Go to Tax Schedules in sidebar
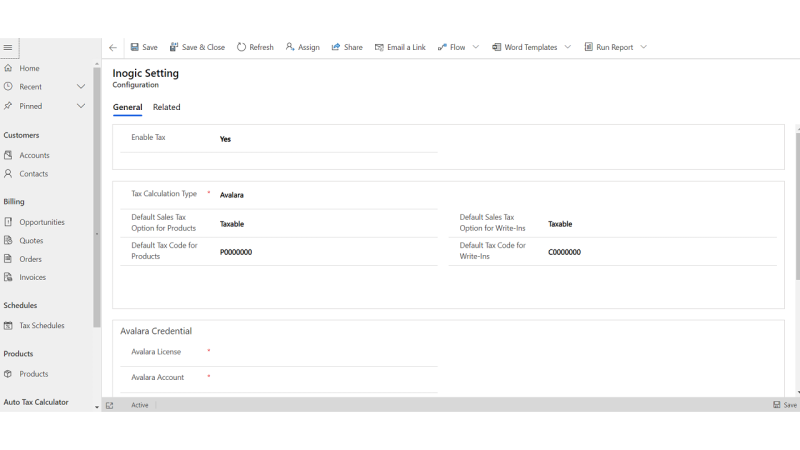The height and width of the screenshot is (450, 800). coord(41,325)
